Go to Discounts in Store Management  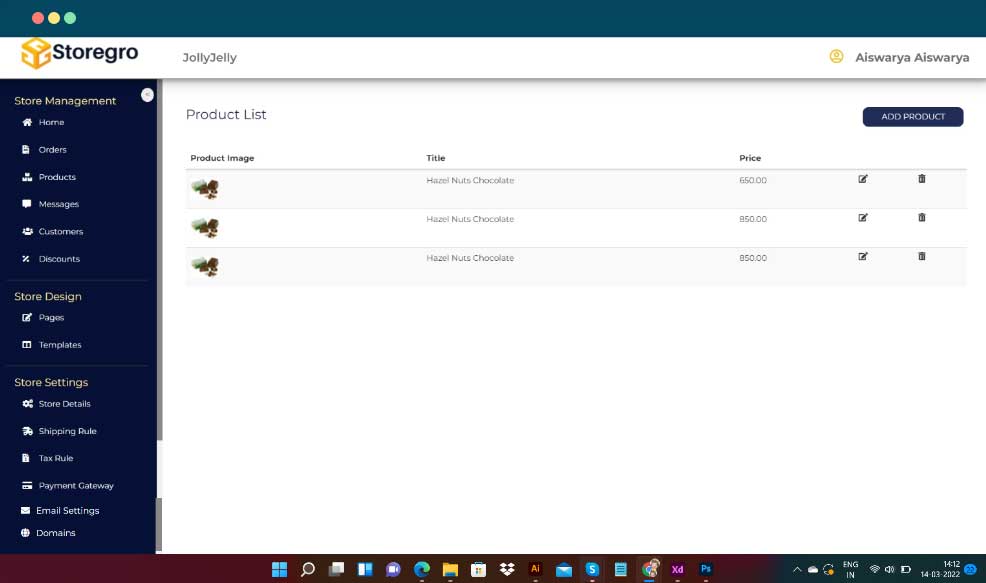pos(59,259)
